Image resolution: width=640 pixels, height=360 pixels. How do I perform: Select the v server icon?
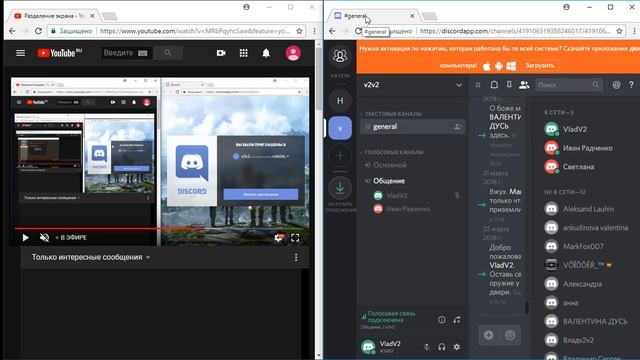click(340, 128)
